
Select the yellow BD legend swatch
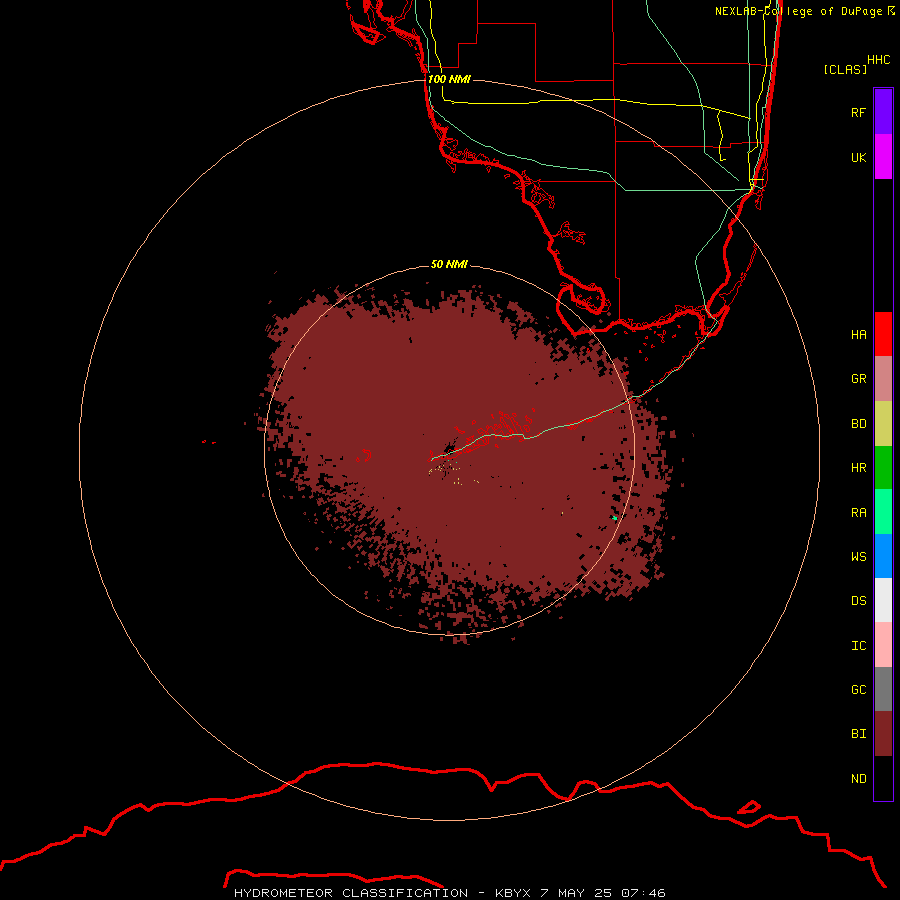(x=883, y=424)
